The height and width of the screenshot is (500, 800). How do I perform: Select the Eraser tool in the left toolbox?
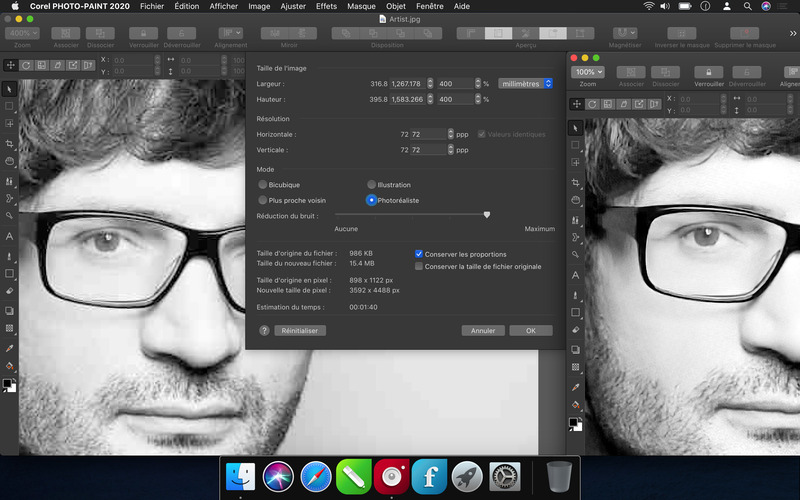[x=9, y=291]
